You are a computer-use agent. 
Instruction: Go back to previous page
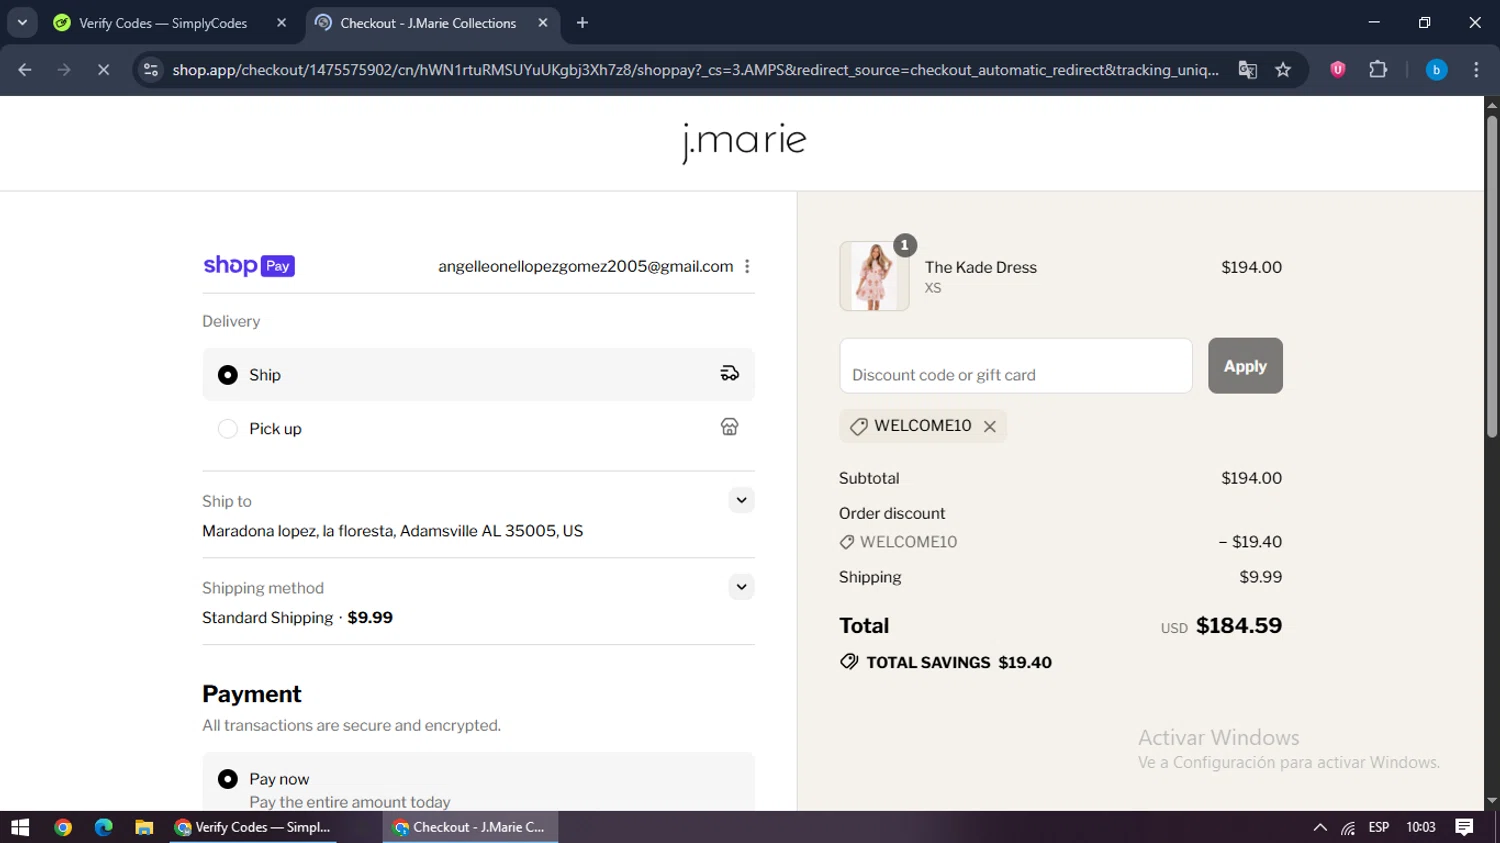tap(25, 70)
